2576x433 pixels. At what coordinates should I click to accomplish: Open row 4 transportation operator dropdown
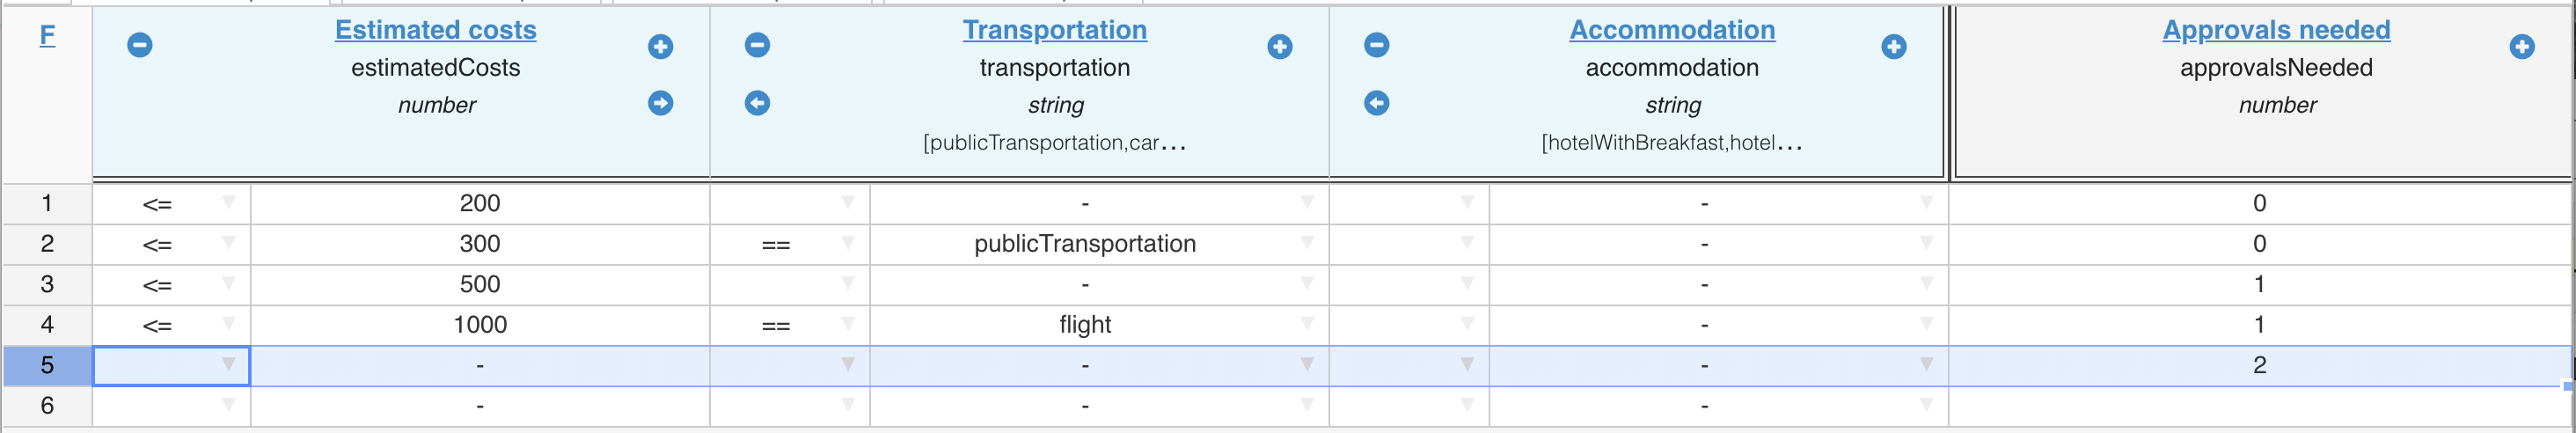click(847, 324)
